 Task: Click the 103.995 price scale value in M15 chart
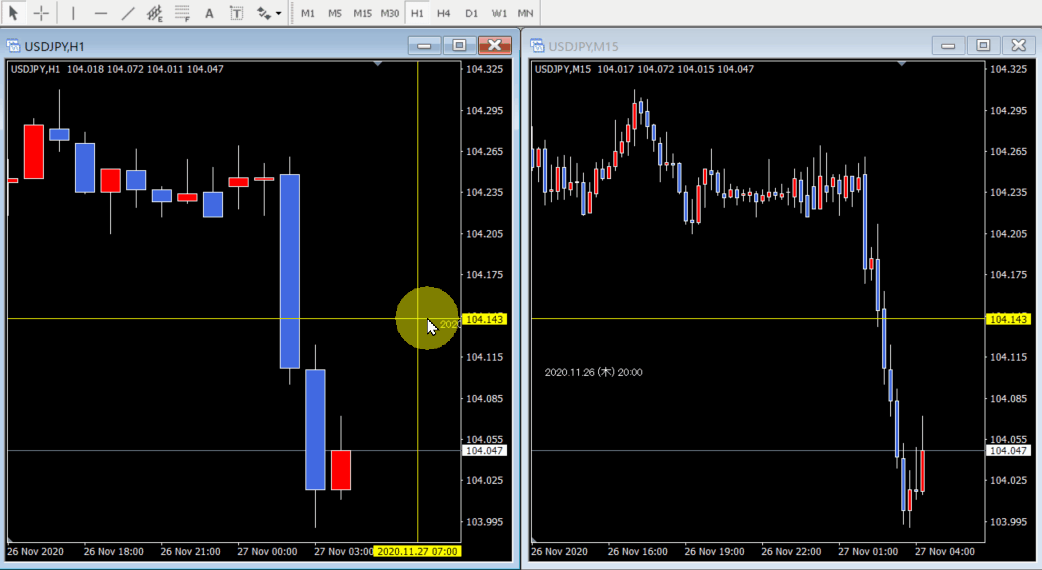pos(1008,522)
